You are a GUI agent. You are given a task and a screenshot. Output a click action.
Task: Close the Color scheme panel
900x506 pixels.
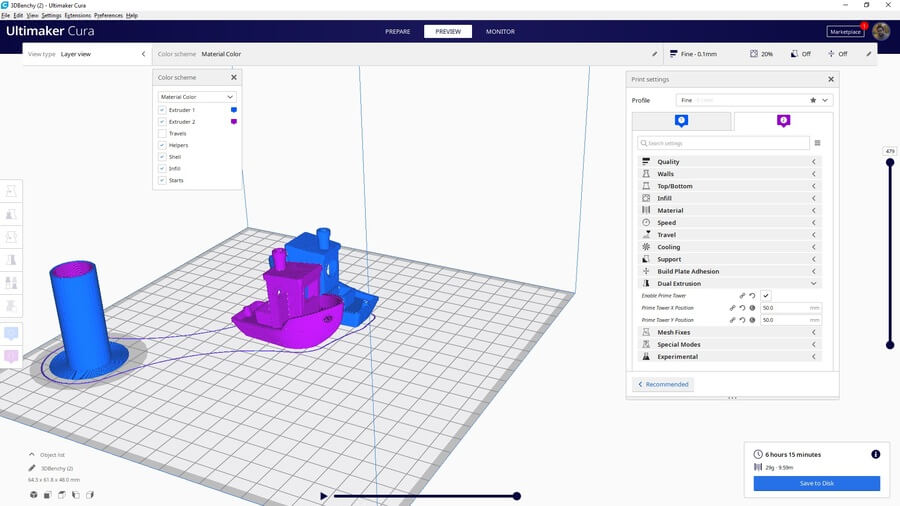coord(234,77)
